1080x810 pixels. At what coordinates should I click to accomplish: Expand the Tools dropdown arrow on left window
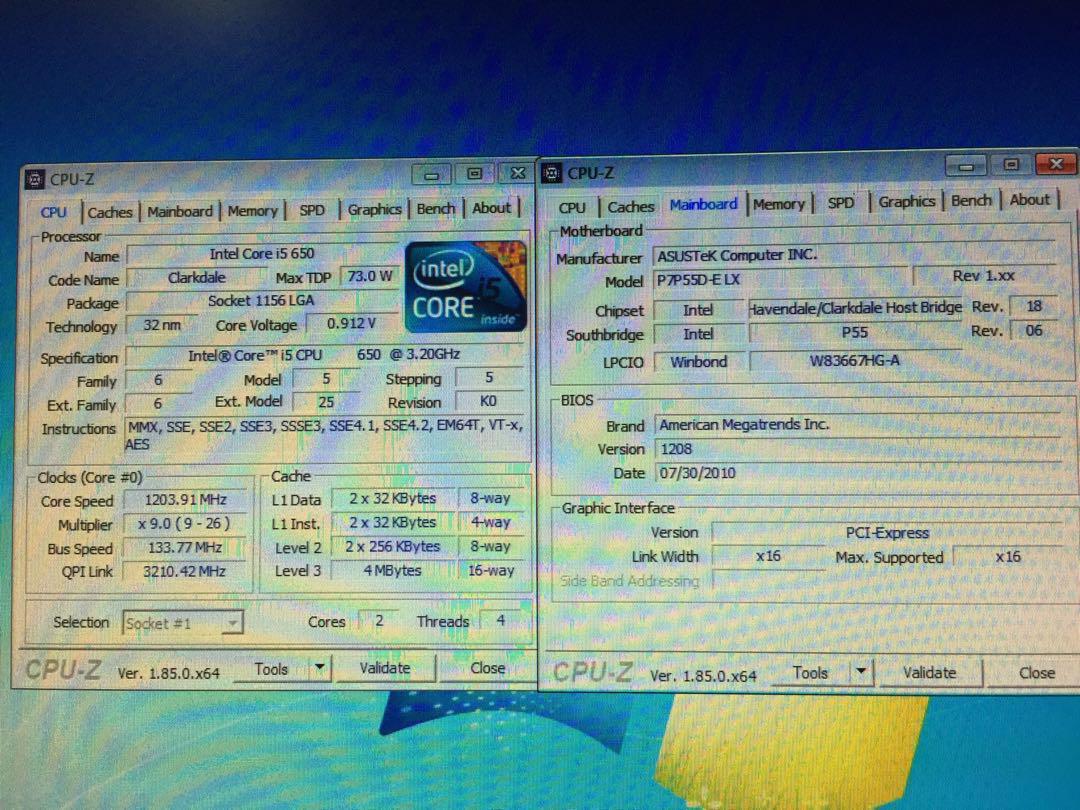point(318,667)
